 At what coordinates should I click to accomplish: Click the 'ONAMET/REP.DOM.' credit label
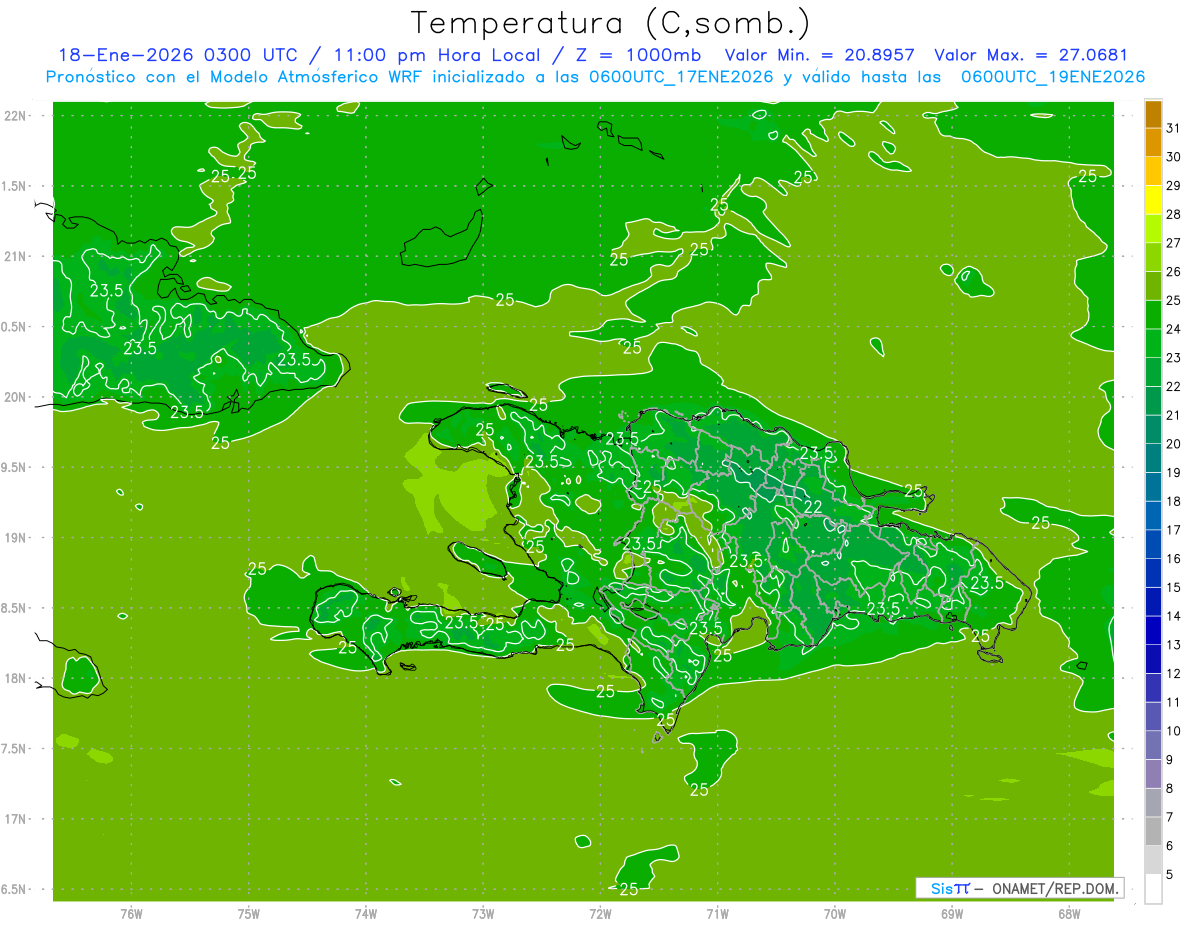1056,888
